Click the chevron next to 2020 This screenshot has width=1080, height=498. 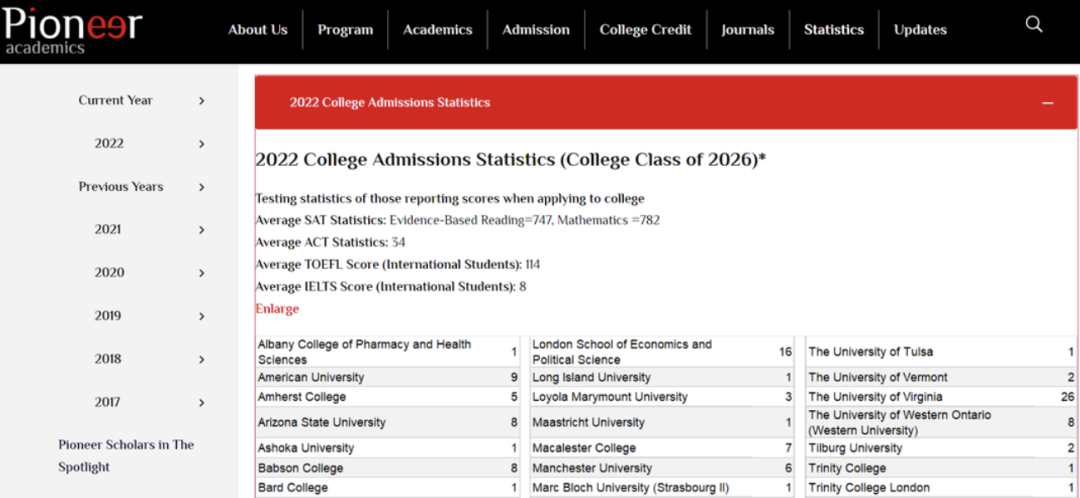pyautogui.click(x=202, y=273)
